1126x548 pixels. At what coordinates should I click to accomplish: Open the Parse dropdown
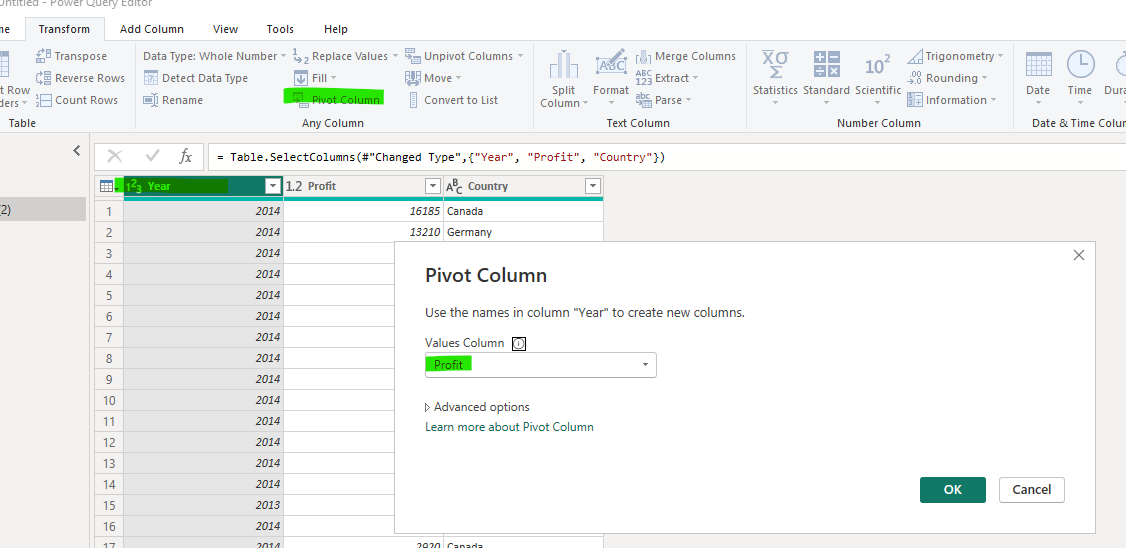pyautogui.click(x=663, y=100)
